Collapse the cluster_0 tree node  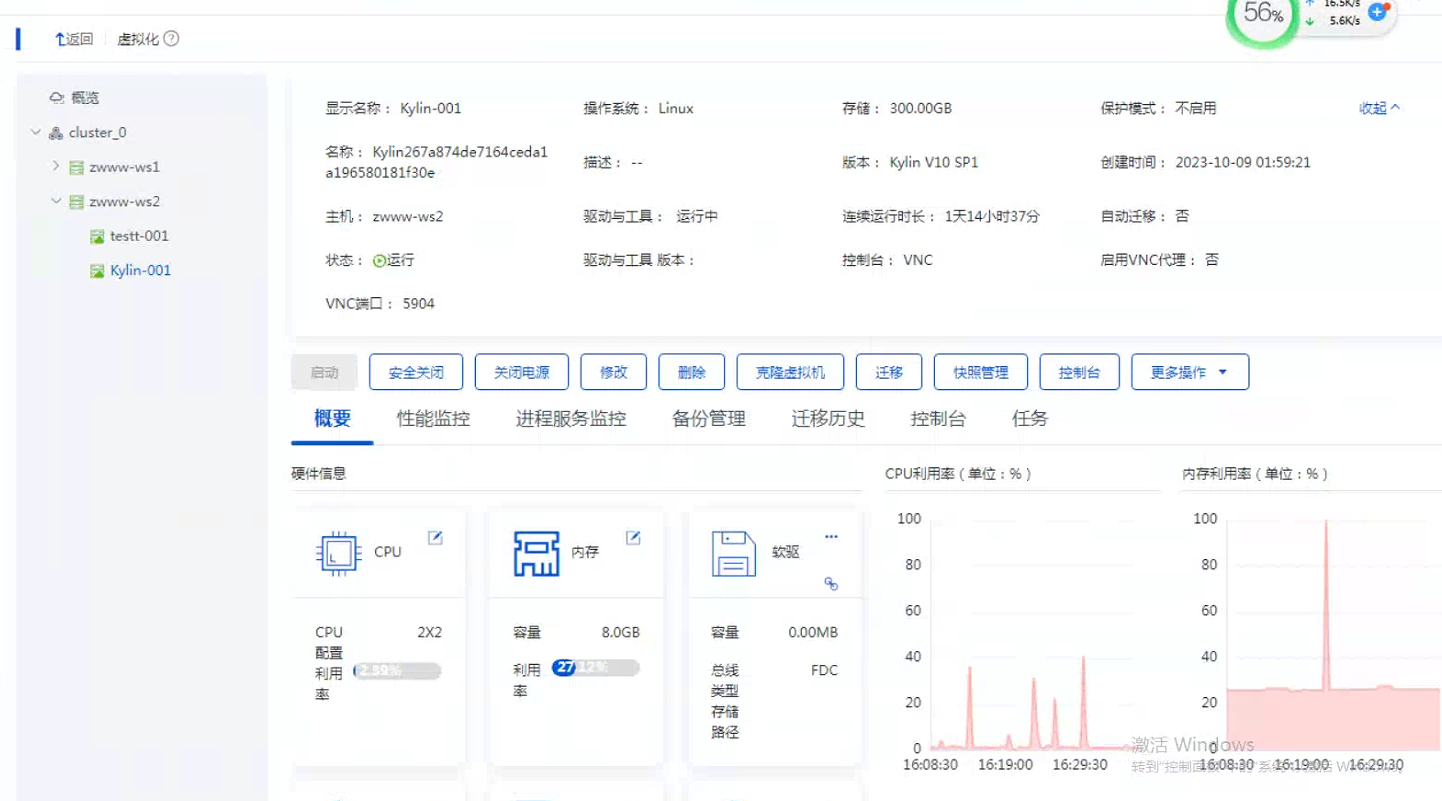36,132
